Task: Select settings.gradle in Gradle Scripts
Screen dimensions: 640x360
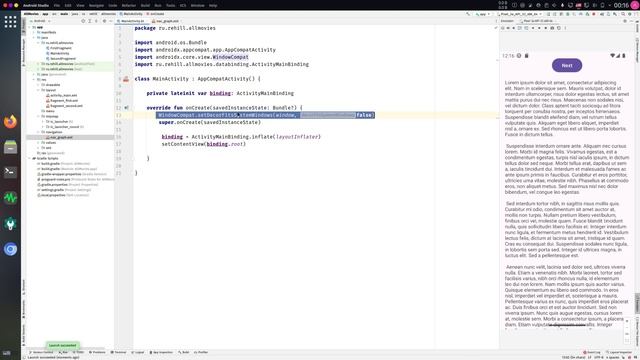Action: coord(50,190)
